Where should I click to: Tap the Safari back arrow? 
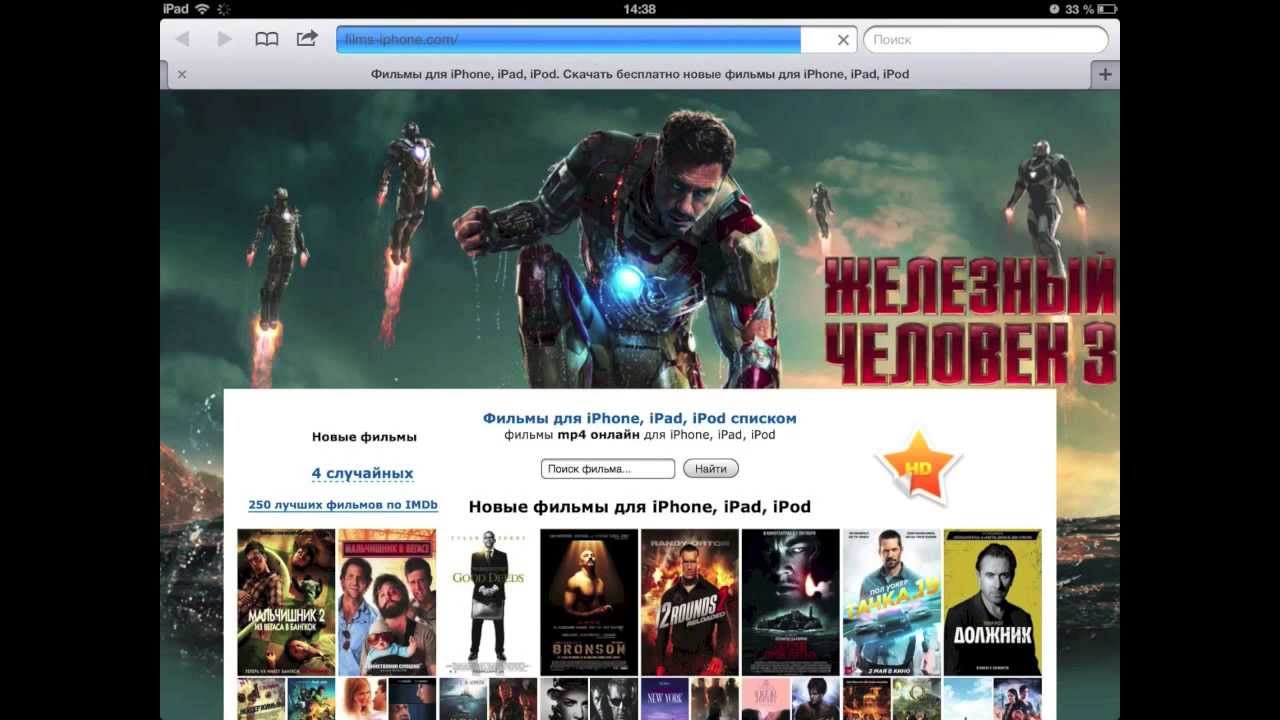pyautogui.click(x=182, y=39)
